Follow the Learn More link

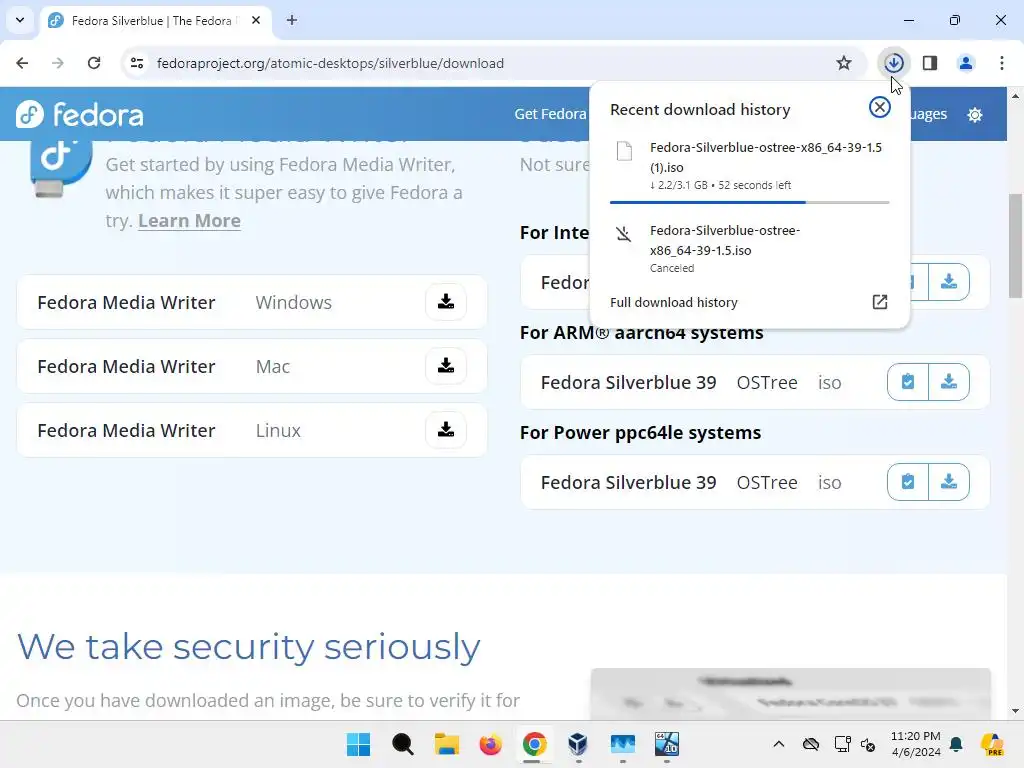[189, 221]
